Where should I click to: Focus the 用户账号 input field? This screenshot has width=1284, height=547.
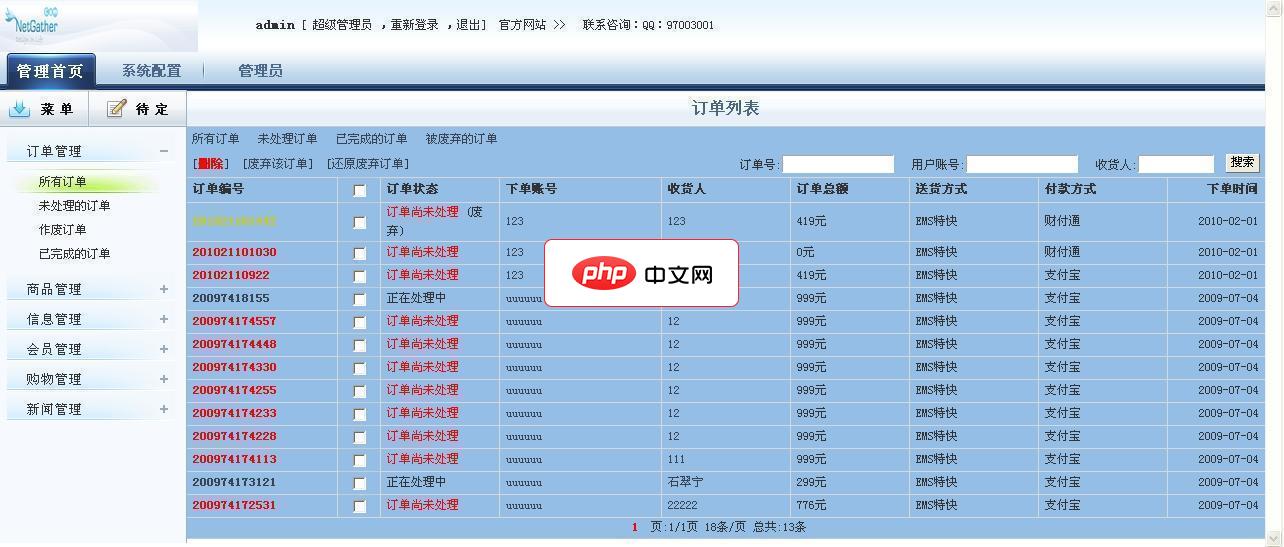(x=1022, y=164)
